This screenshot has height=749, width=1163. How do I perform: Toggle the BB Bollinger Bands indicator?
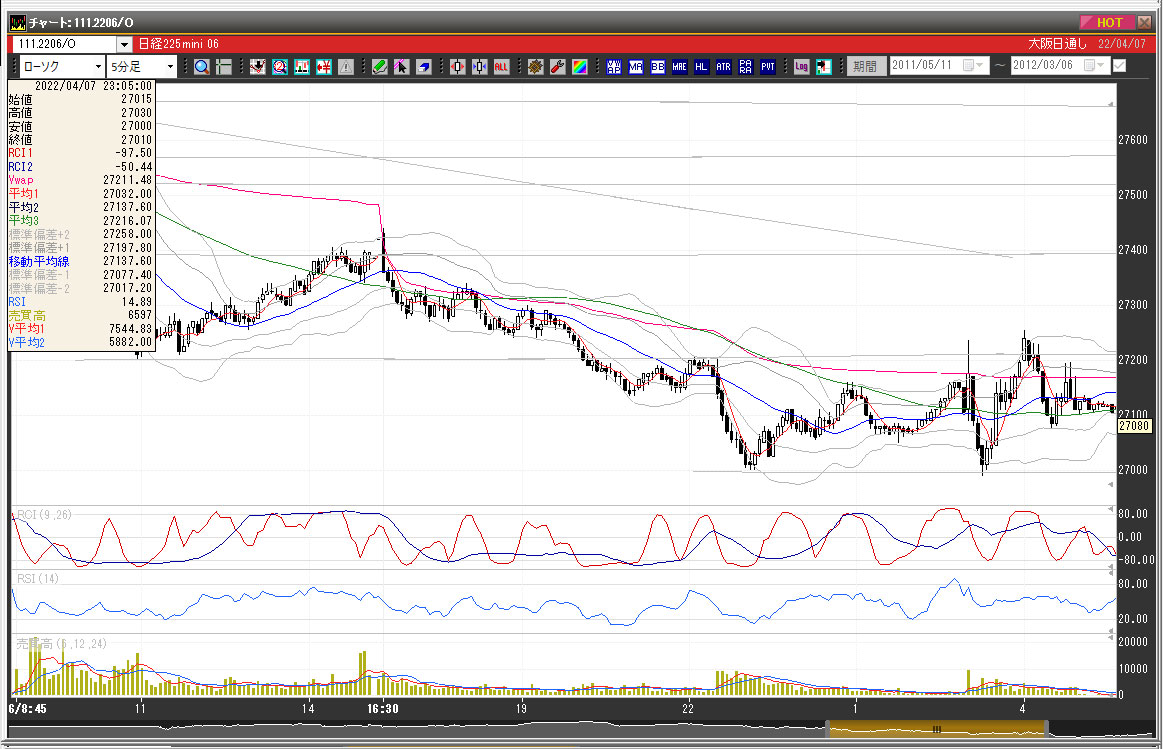[x=658, y=67]
